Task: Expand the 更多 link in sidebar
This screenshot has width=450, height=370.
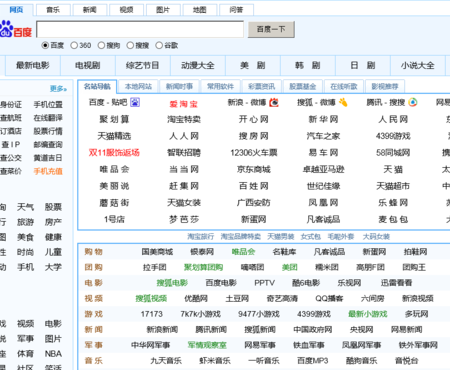Action: click(58, 89)
